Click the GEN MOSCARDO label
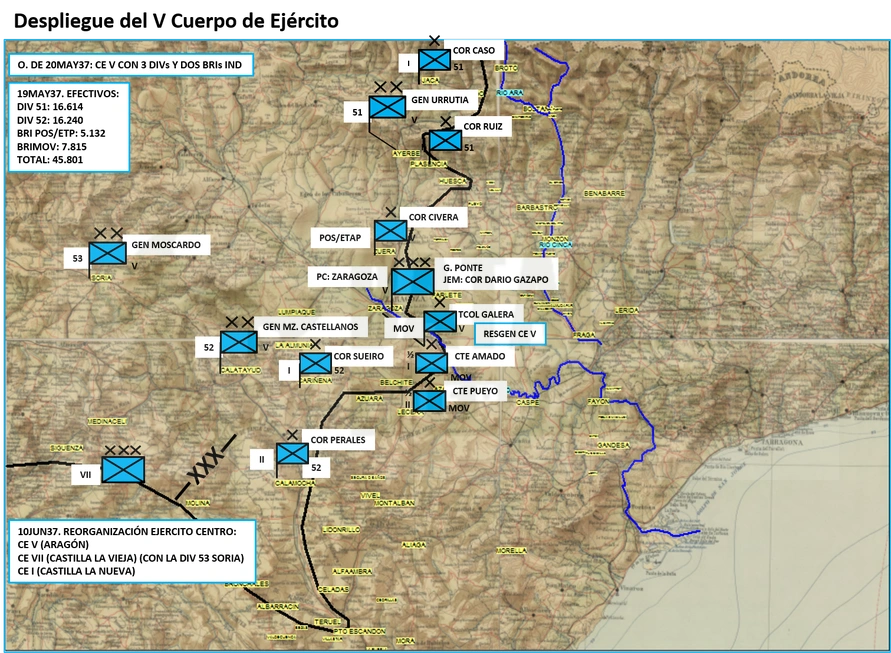891x653 pixels. pyautogui.click(x=166, y=245)
